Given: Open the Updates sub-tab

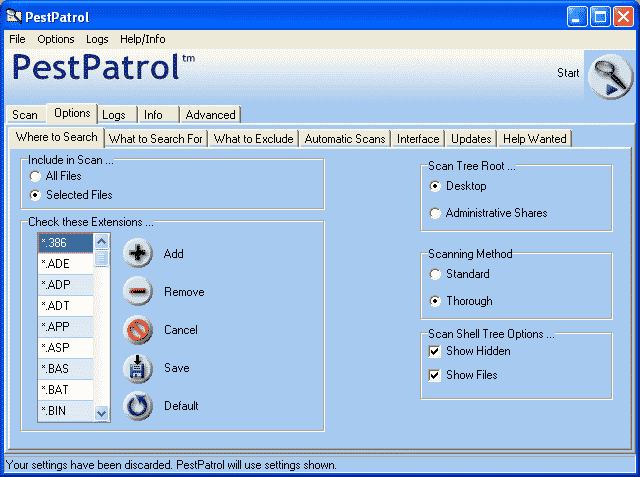Looking at the screenshot, I should pos(471,139).
